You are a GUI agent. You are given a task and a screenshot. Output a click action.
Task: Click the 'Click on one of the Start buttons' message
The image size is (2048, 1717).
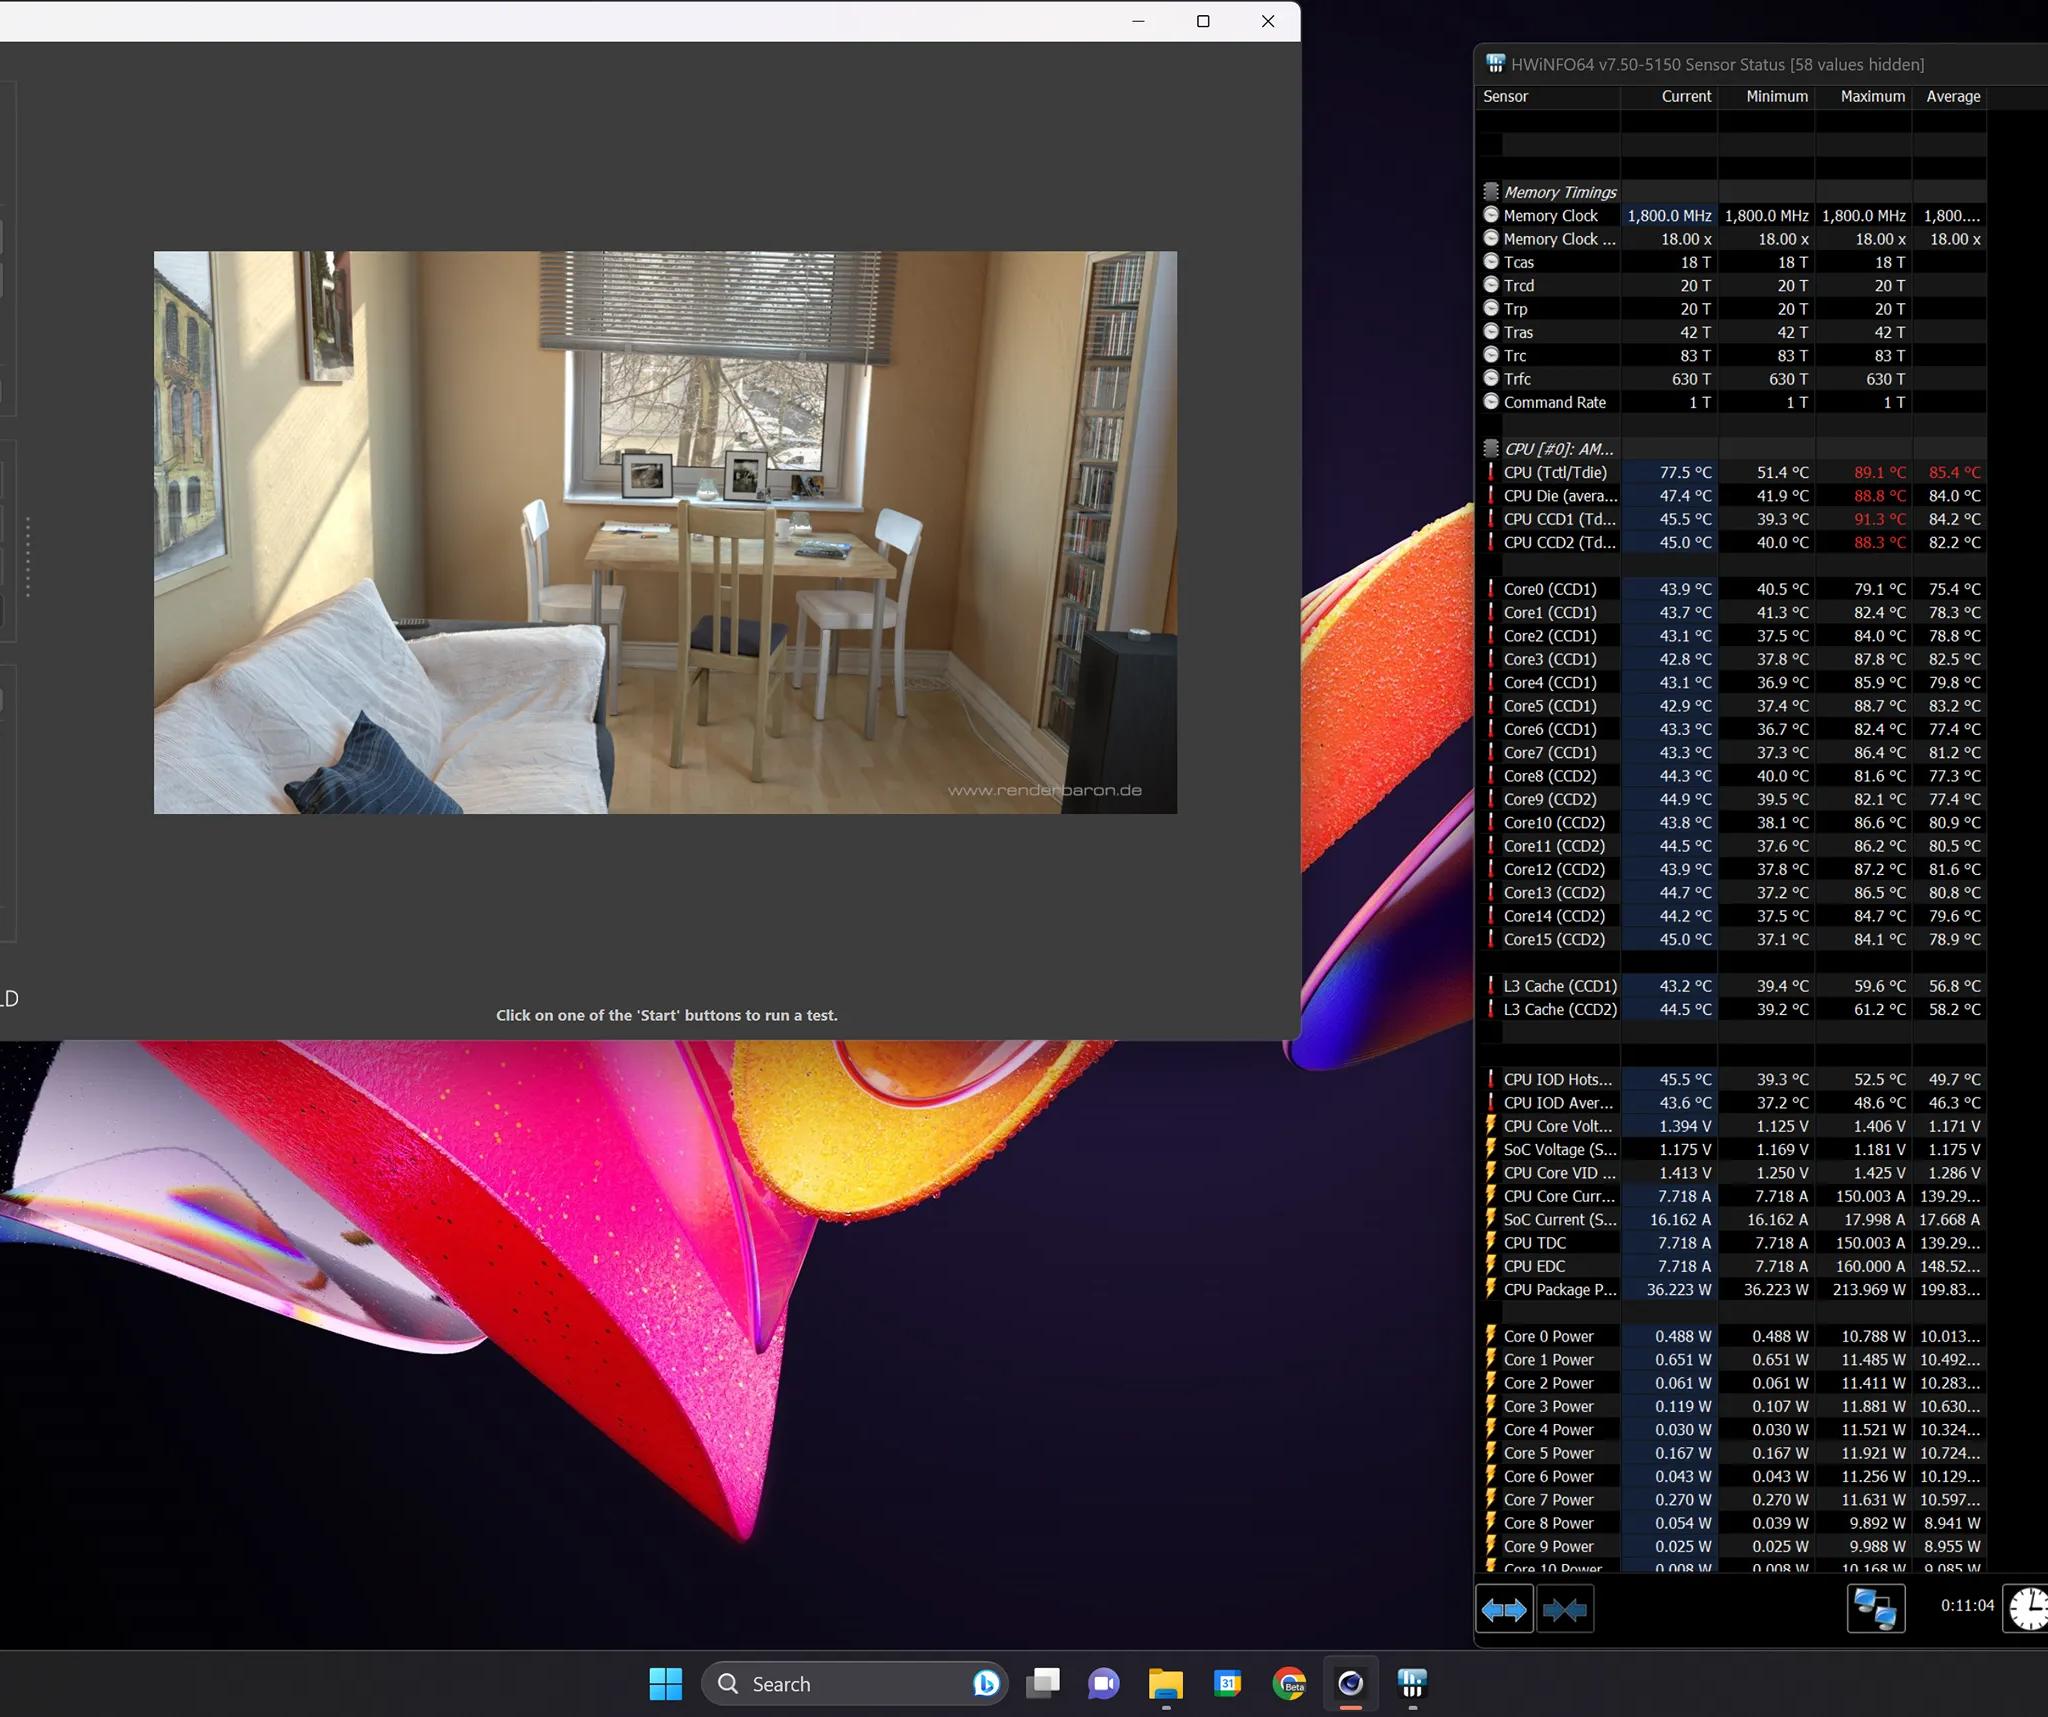[x=667, y=1015]
